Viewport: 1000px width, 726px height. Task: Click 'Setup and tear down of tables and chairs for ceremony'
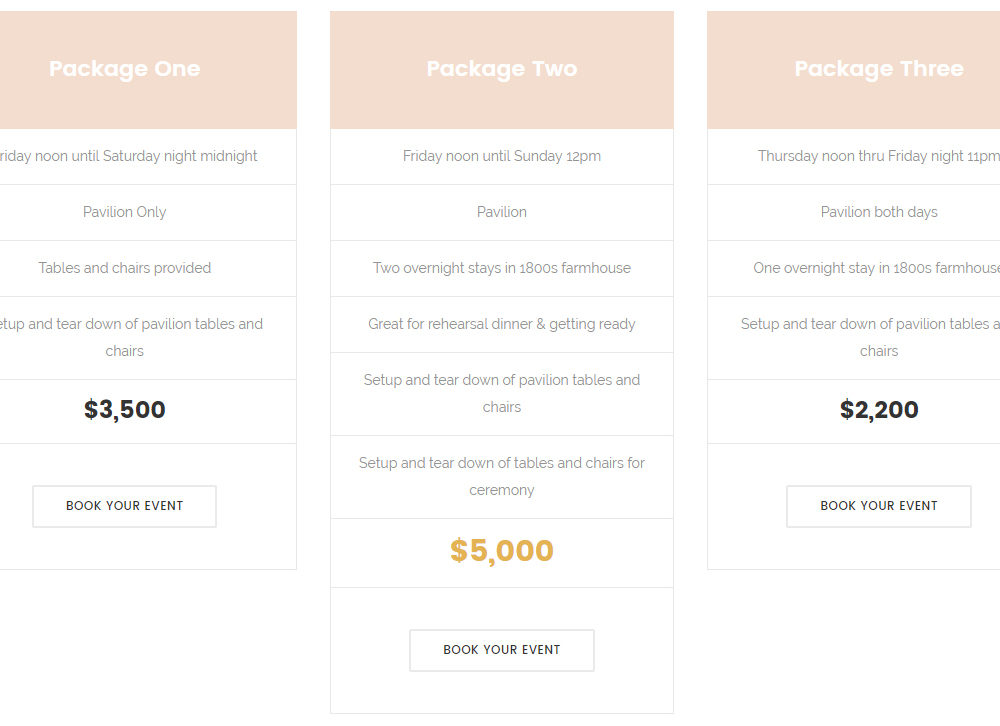tap(502, 477)
